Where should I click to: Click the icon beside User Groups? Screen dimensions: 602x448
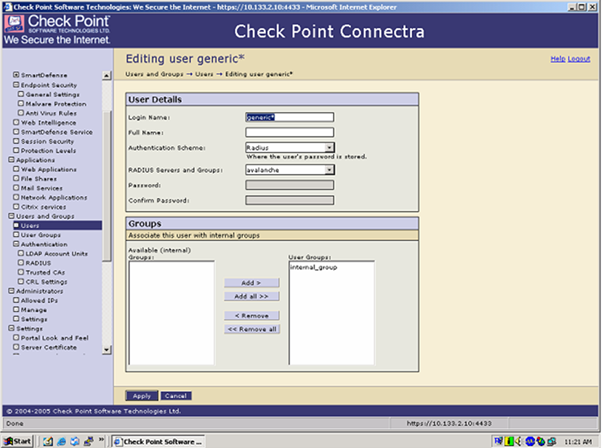pos(15,235)
